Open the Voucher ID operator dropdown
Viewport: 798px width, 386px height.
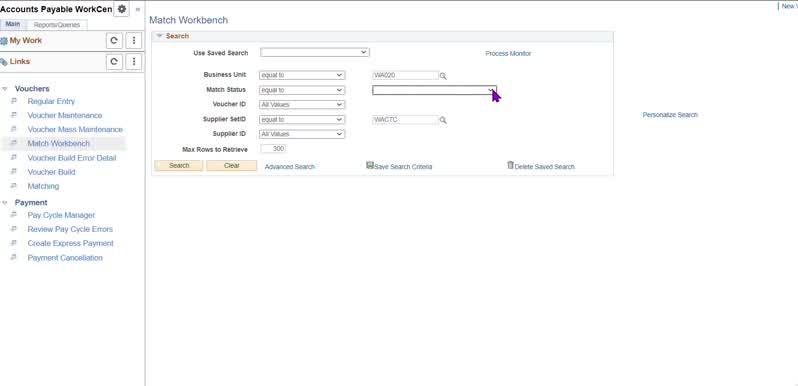point(302,105)
